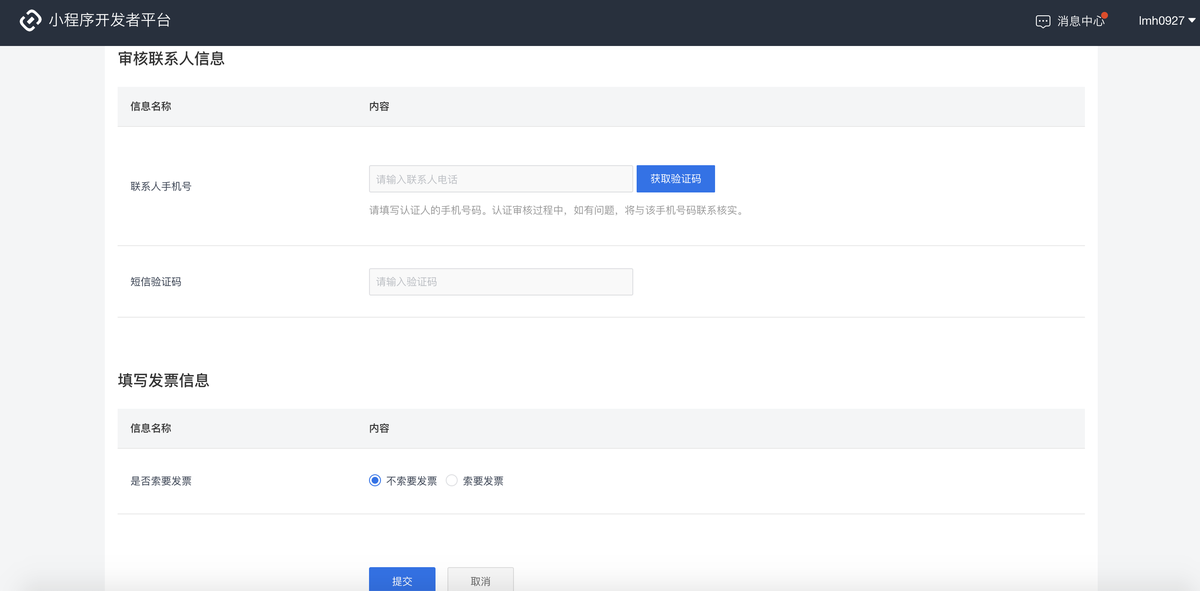This screenshot has width=1200, height=591.
Task: Click the 索要发票 option label text
Action: click(x=483, y=481)
